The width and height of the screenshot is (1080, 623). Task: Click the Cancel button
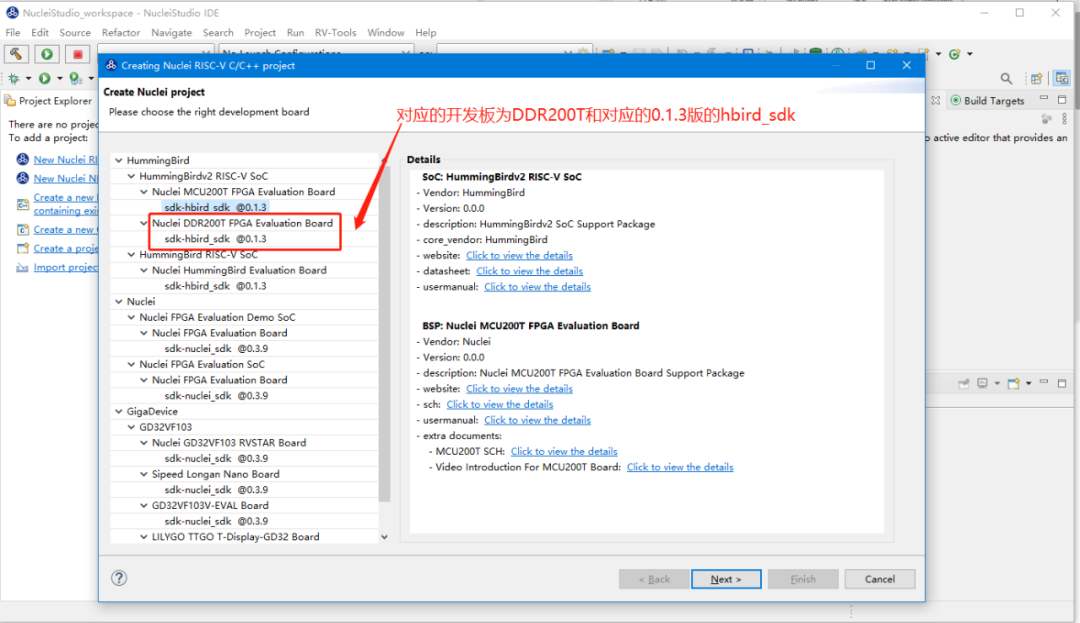[x=880, y=579]
